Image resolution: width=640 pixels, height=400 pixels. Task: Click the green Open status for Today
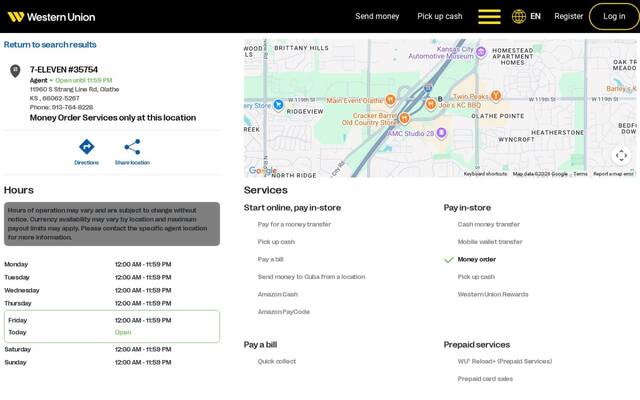(123, 333)
